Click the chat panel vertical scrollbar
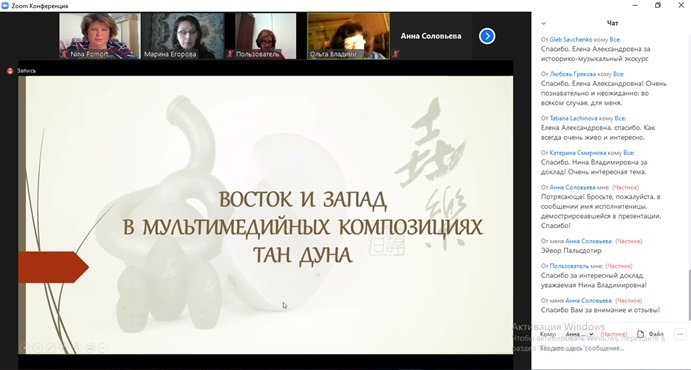The width and height of the screenshot is (691, 370). pos(689,294)
